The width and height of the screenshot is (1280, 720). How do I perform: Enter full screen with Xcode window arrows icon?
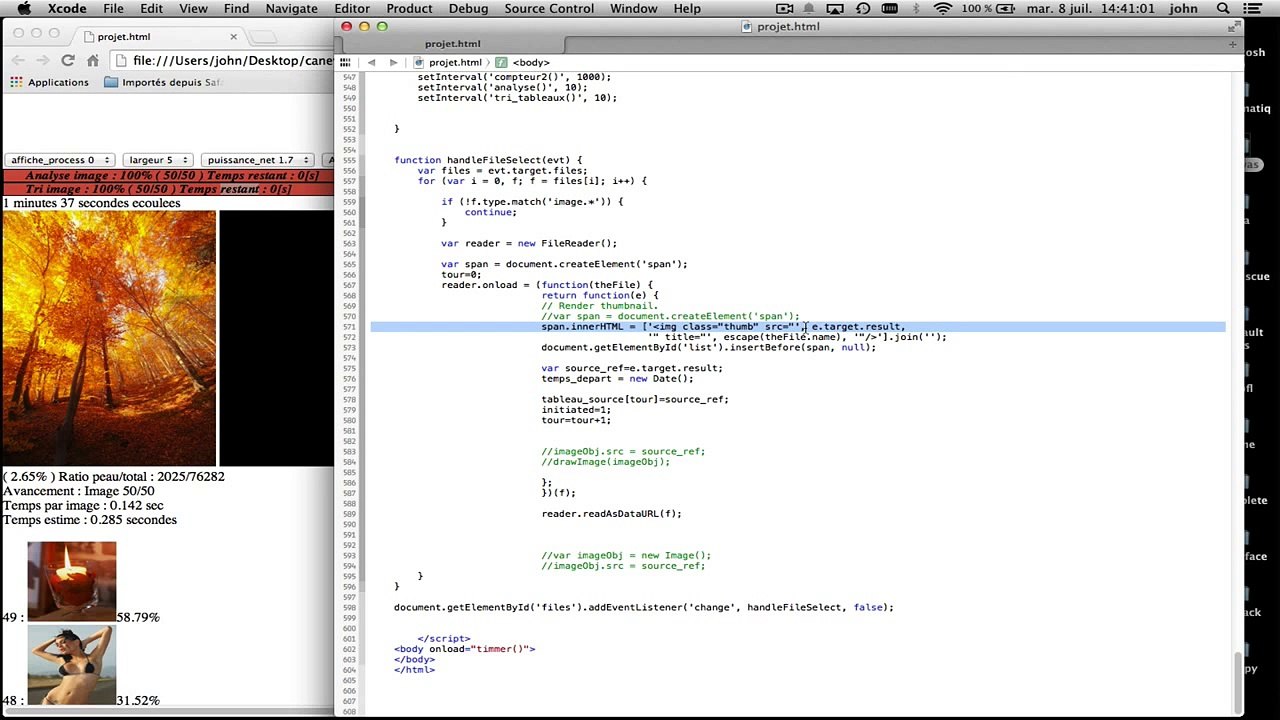(1232, 26)
